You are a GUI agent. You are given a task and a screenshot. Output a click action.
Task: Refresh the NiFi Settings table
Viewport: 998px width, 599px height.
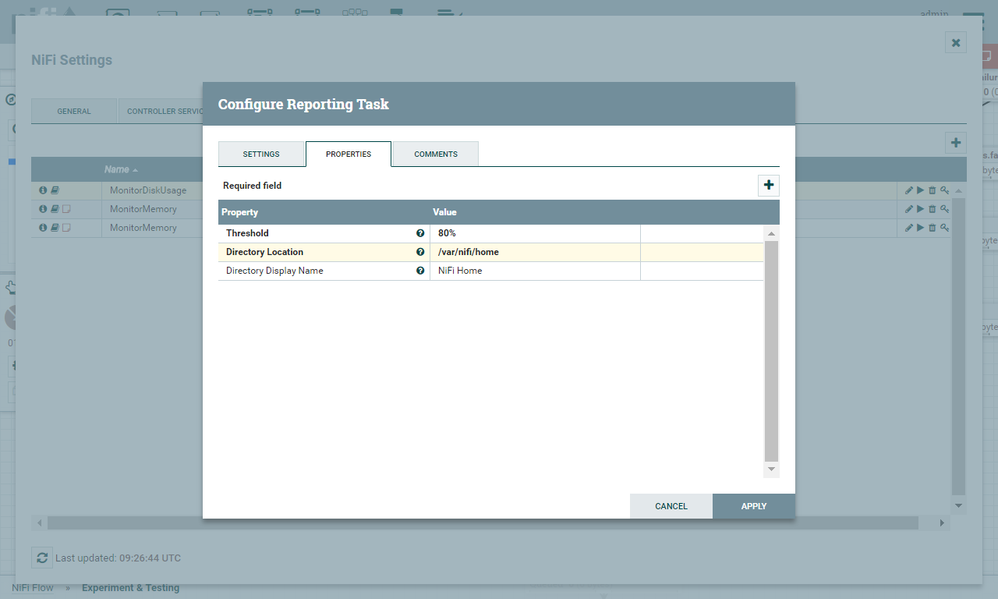point(42,558)
